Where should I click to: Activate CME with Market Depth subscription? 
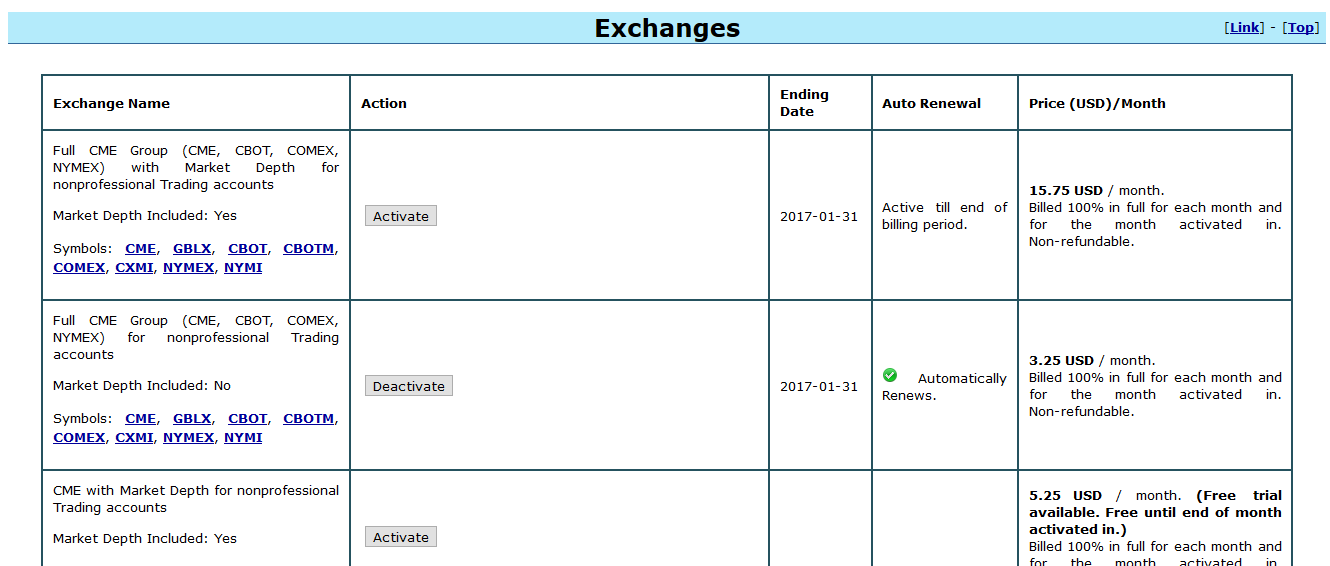click(x=401, y=537)
